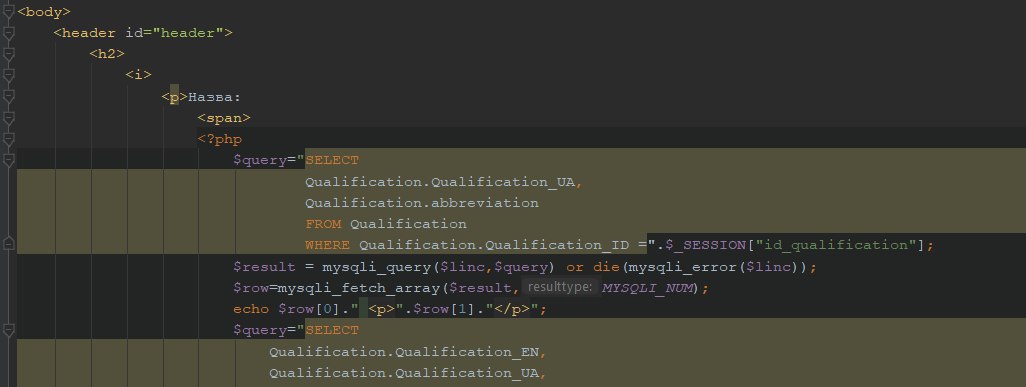Click the <h2> tag text

click(x=107, y=54)
